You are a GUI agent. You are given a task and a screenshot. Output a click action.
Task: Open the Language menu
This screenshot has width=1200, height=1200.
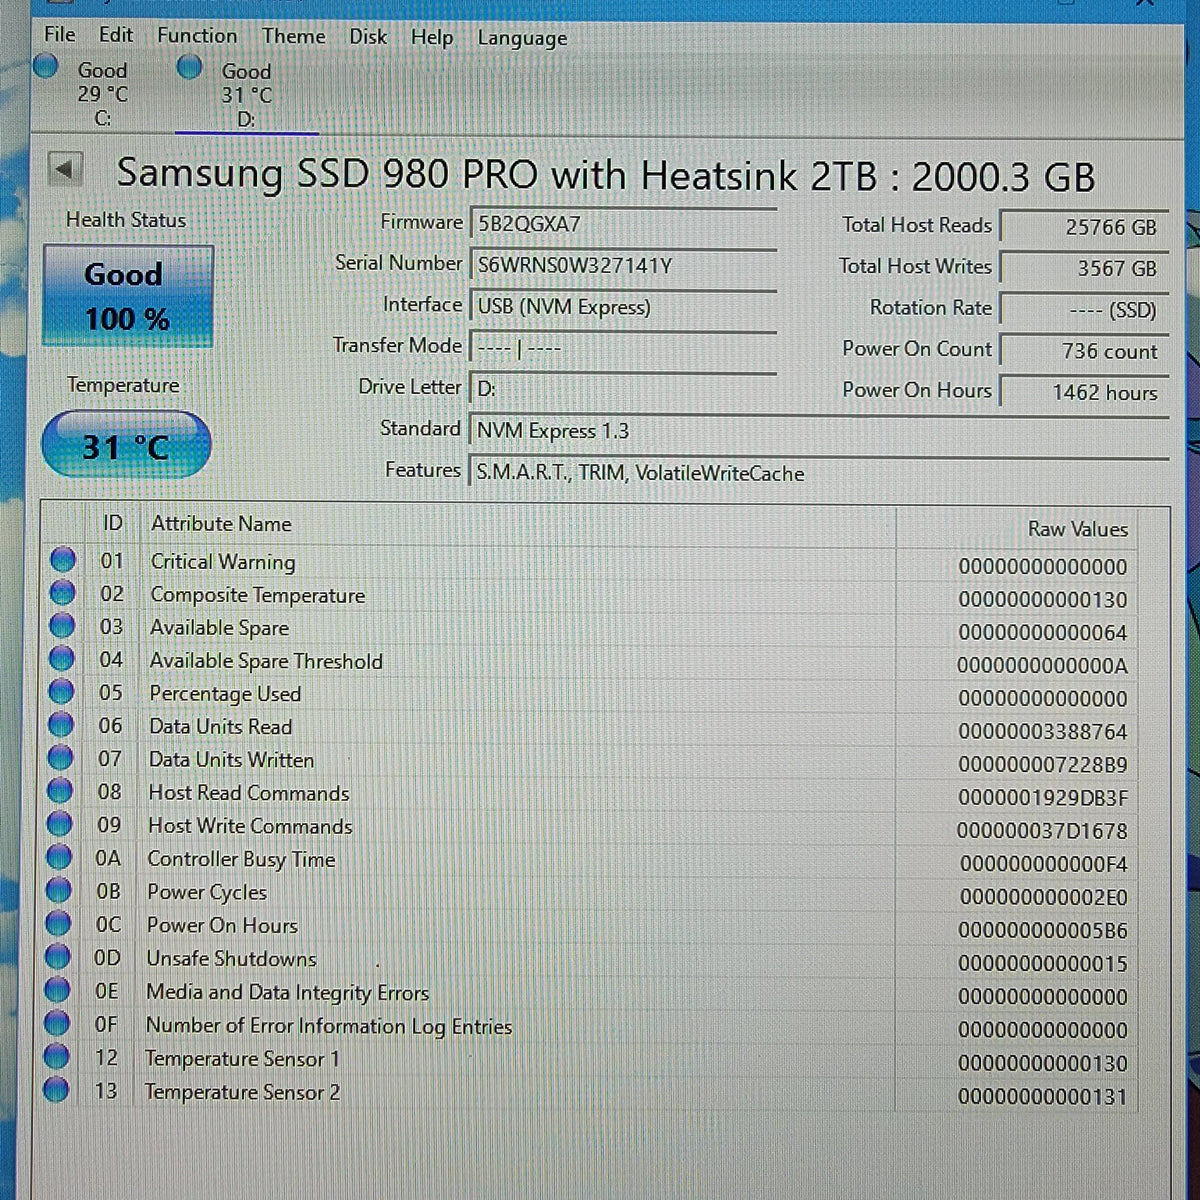522,39
